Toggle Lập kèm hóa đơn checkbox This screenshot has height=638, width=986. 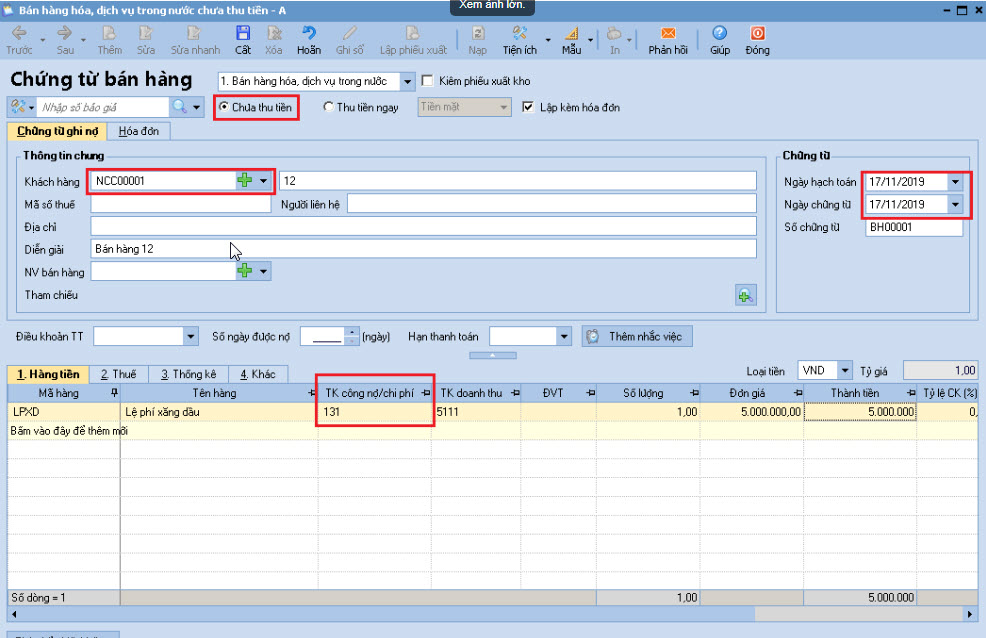[528, 107]
